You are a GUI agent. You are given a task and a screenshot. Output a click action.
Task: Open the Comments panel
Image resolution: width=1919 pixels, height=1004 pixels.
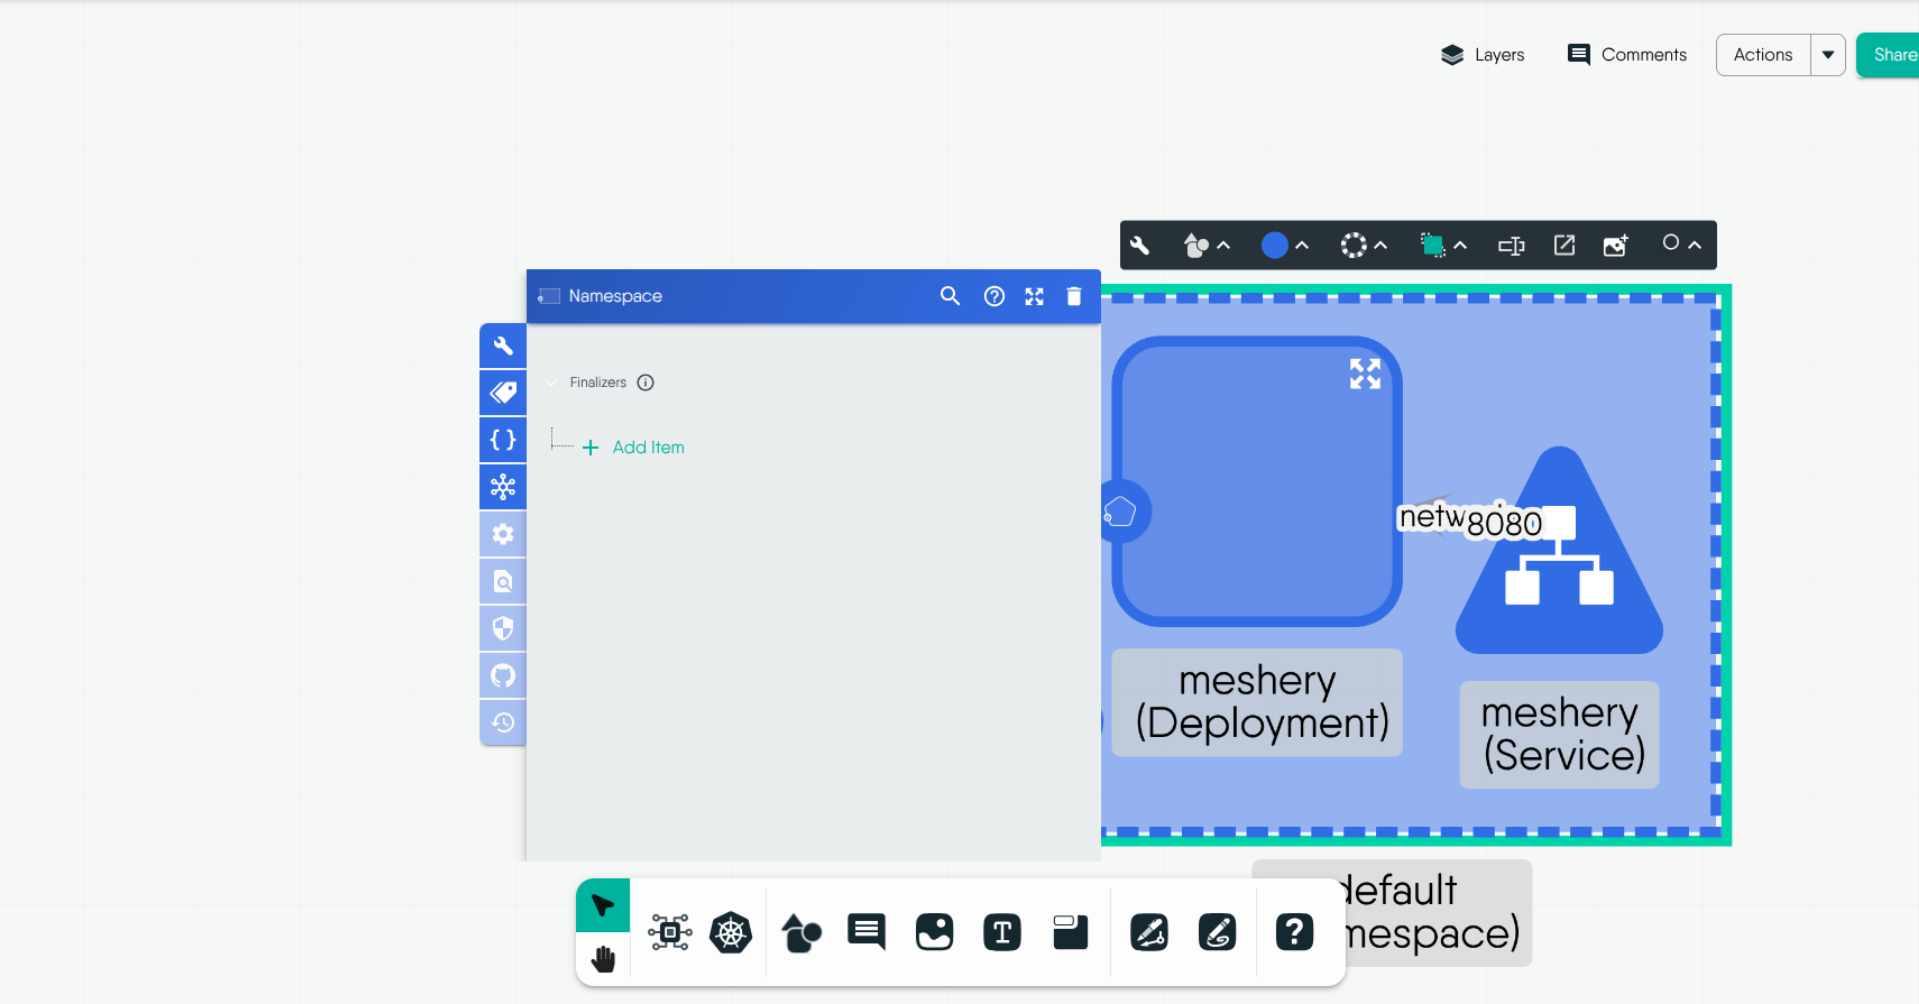(1627, 55)
